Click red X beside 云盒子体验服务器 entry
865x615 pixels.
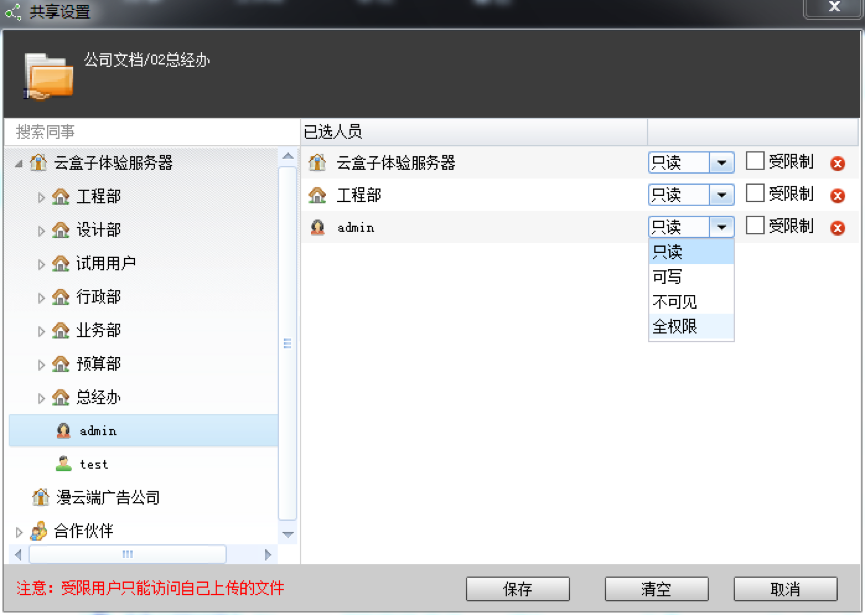837,163
